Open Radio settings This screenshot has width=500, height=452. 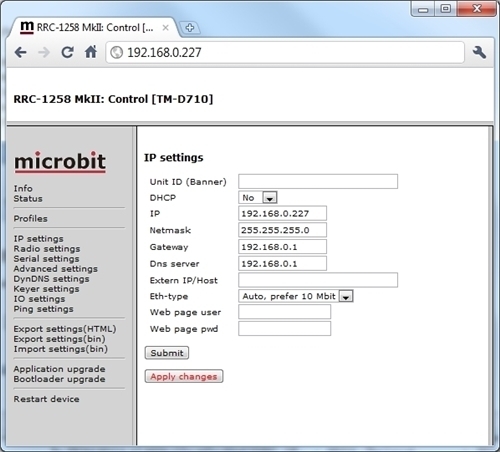click(x=47, y=249)
